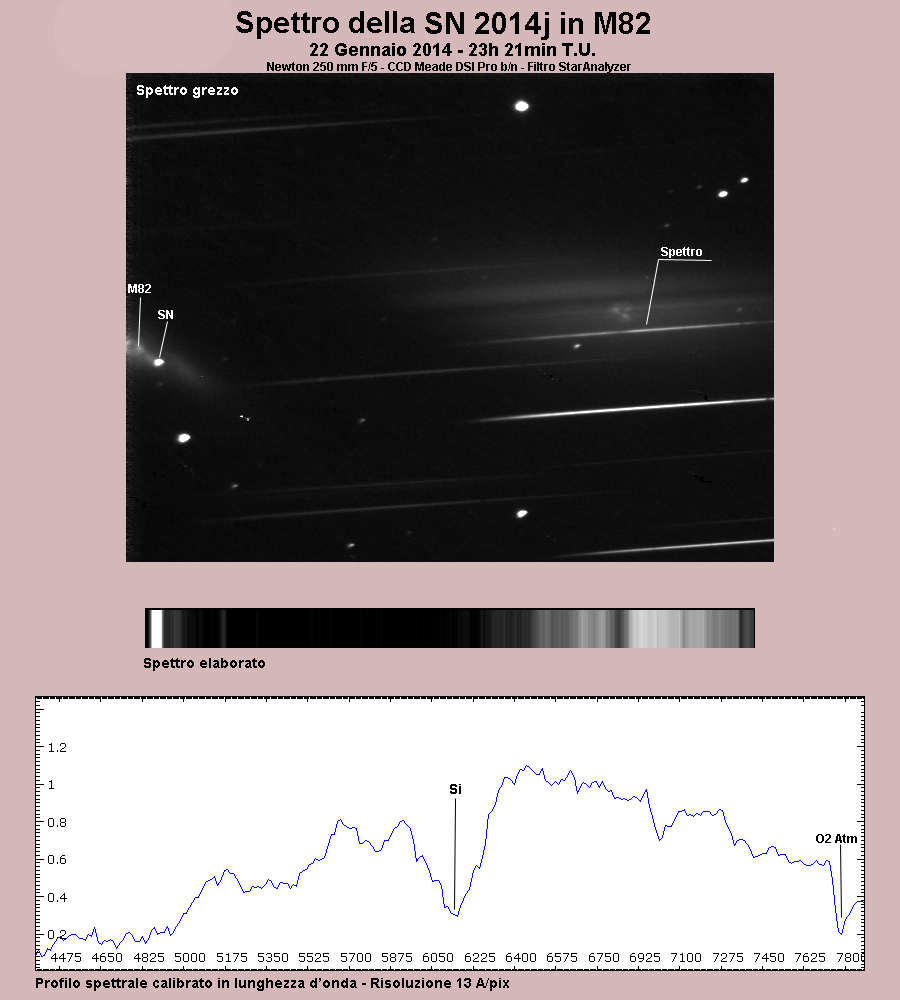The width and height of the screenshot is (900, 1000).
Task: Click the y-axis value '0.4'
Action: click(x=57, y=897)
